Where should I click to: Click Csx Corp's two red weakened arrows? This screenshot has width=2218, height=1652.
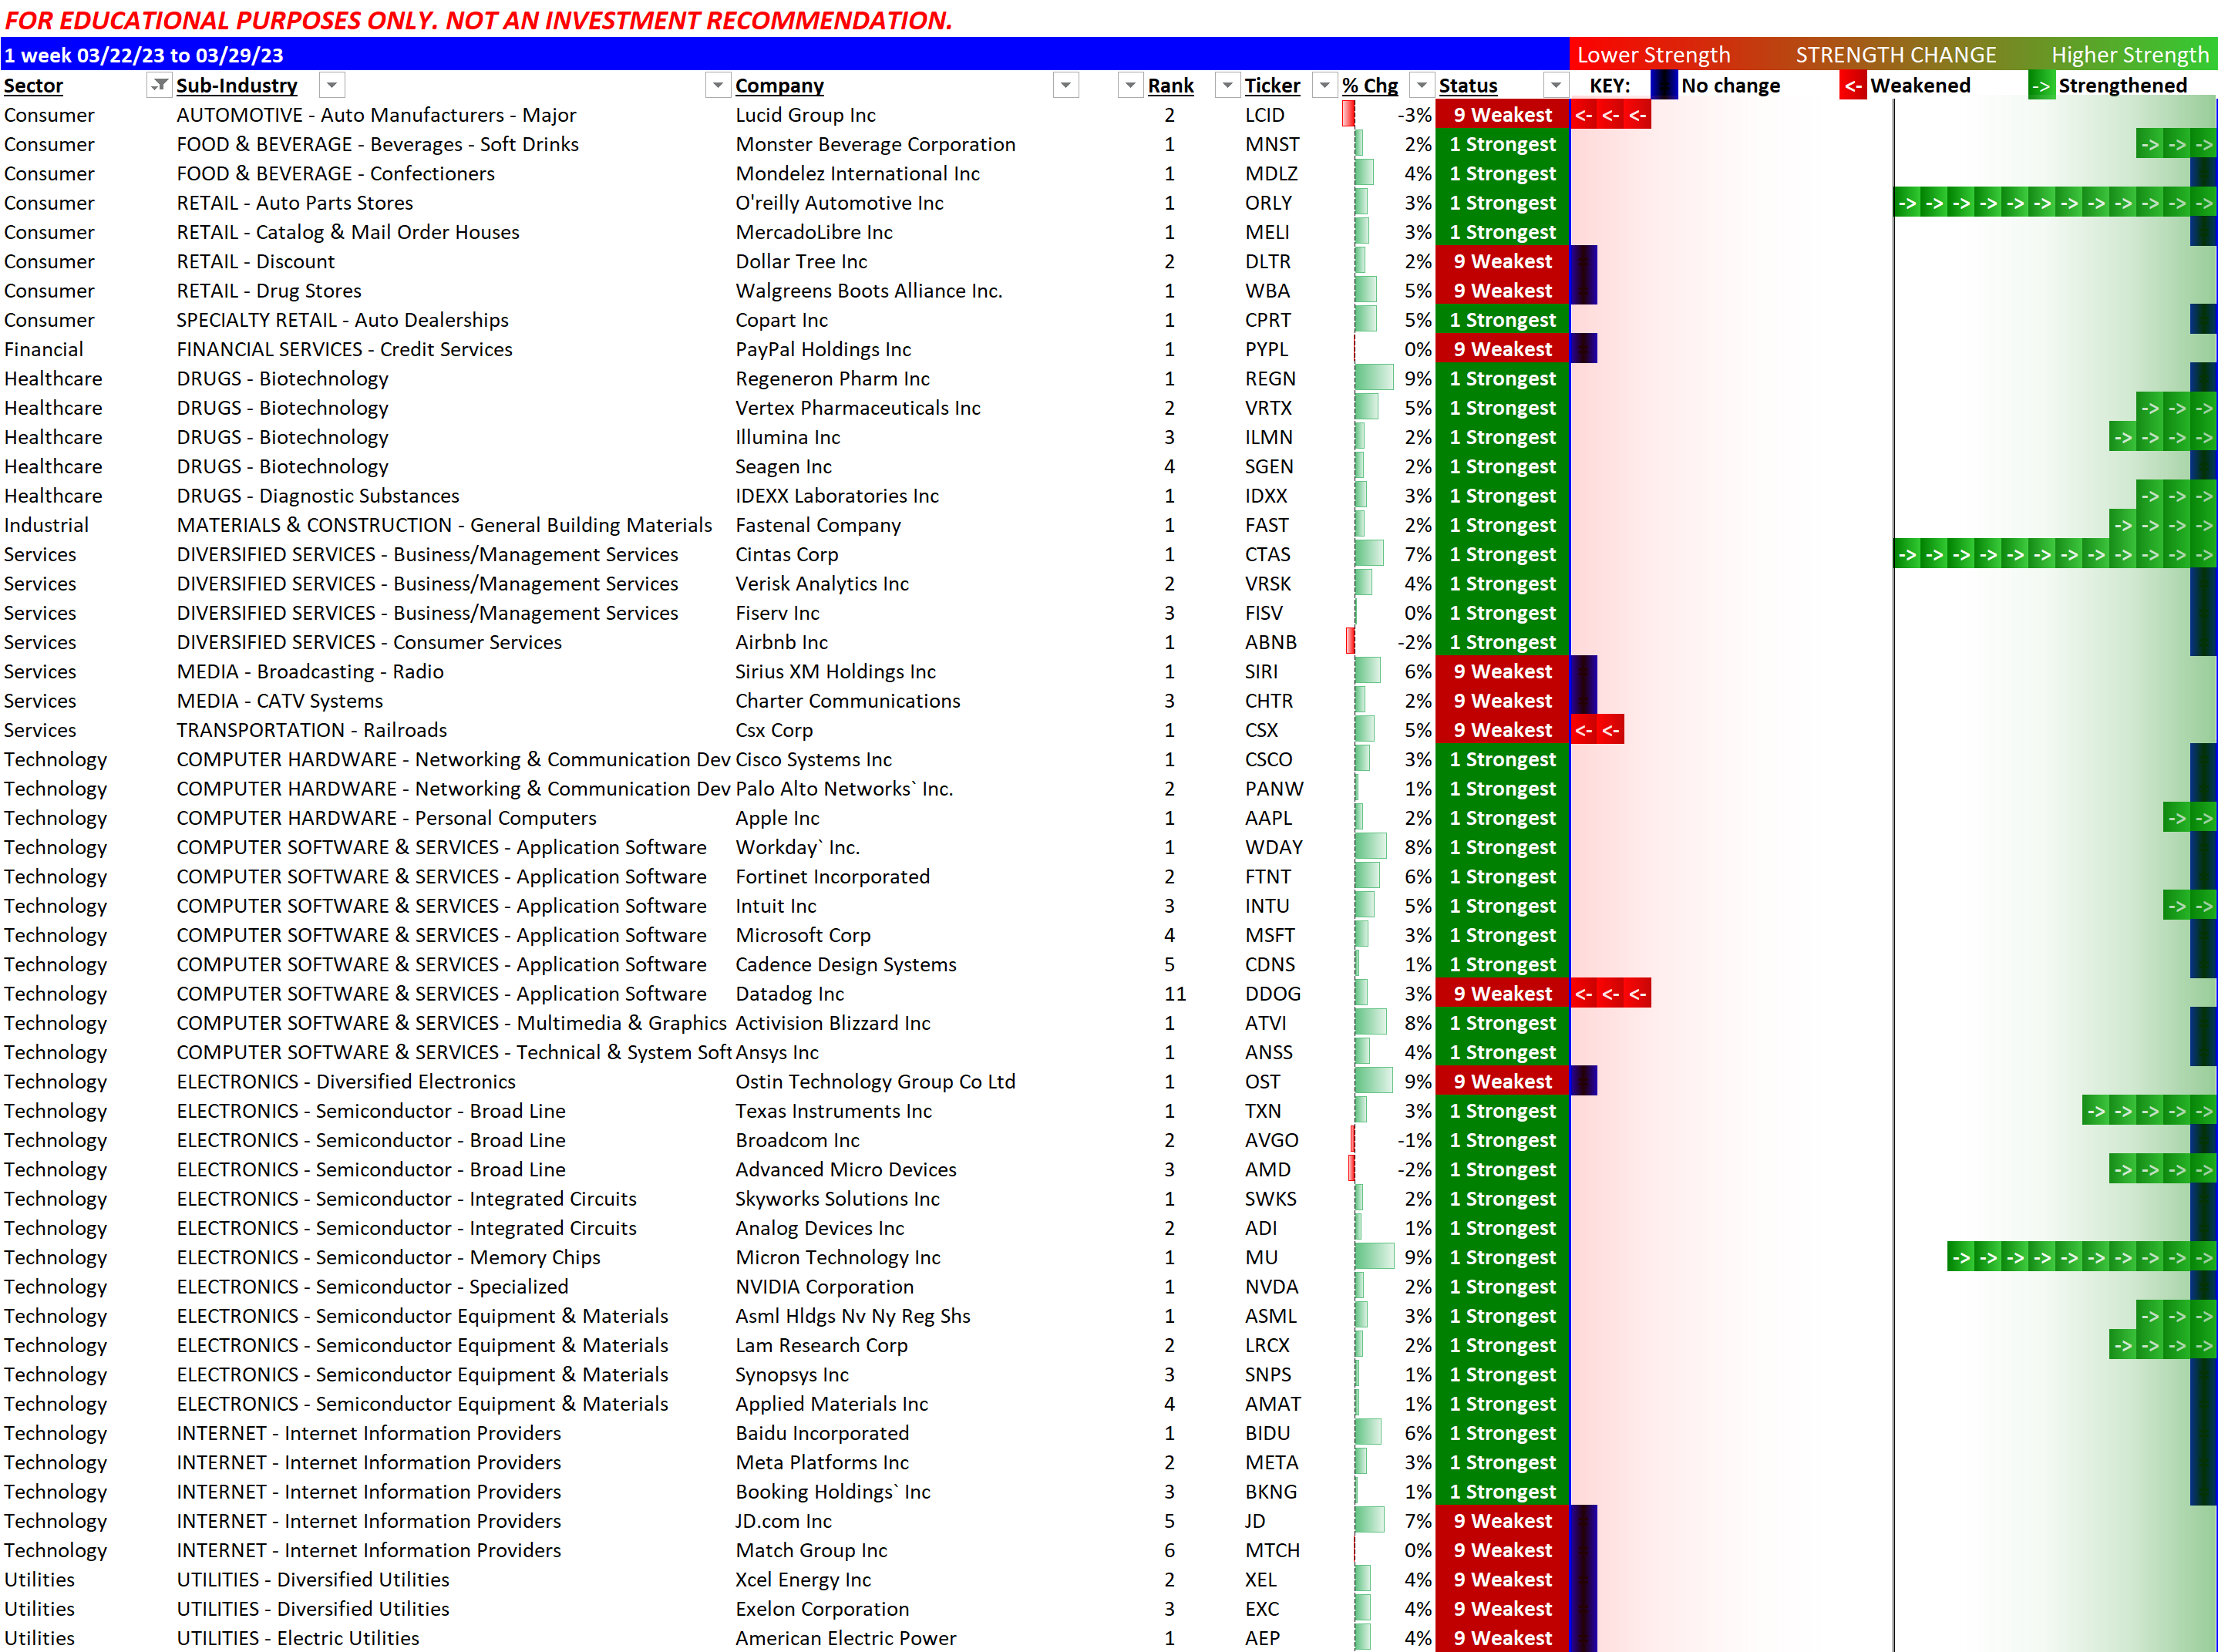pos(1597,731)
